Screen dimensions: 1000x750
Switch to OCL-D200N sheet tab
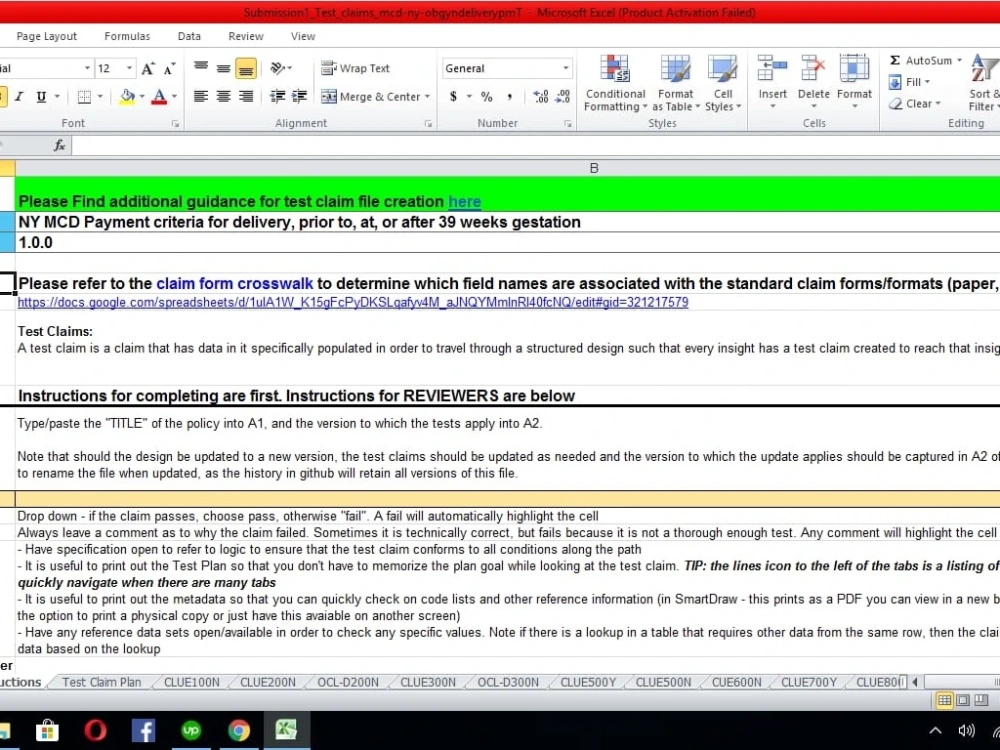[x=348, y=682]
